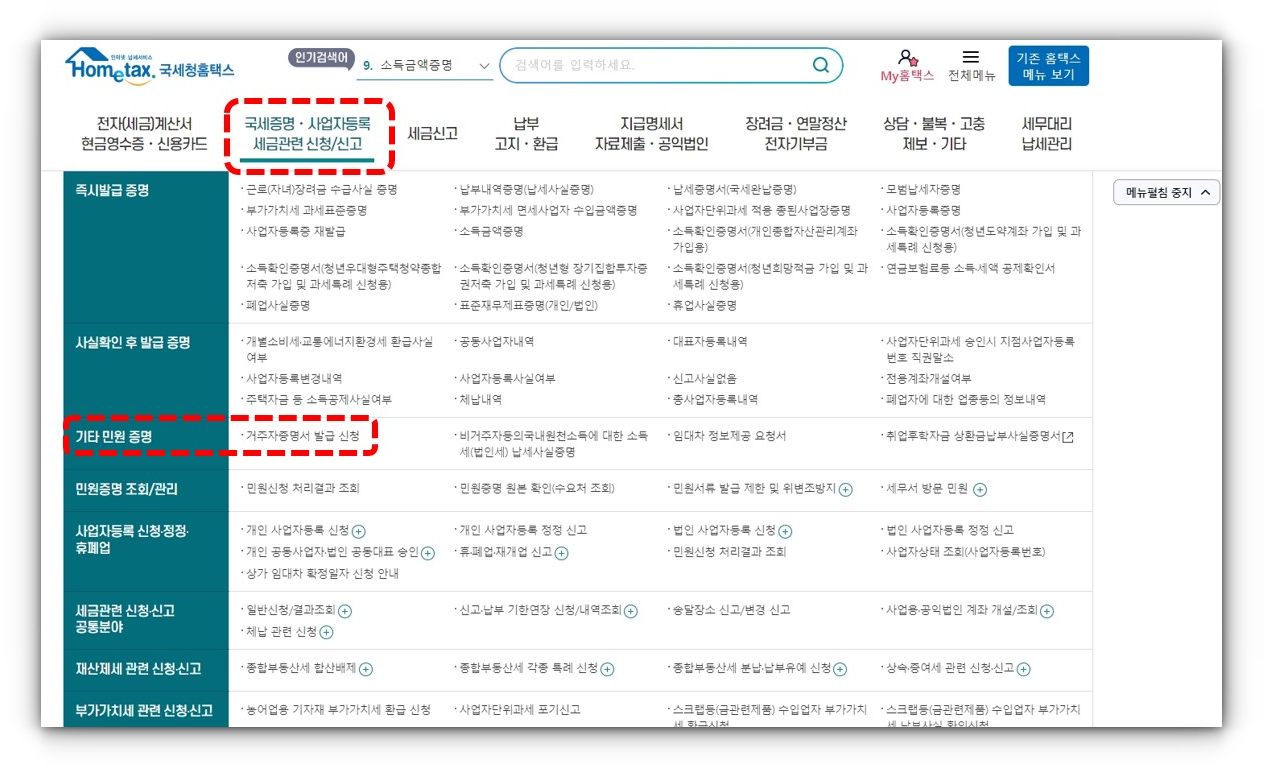
Task: Click plus icon beside 민원서류 발급 제한 및 위변조방지
Action: click(846, 490)
